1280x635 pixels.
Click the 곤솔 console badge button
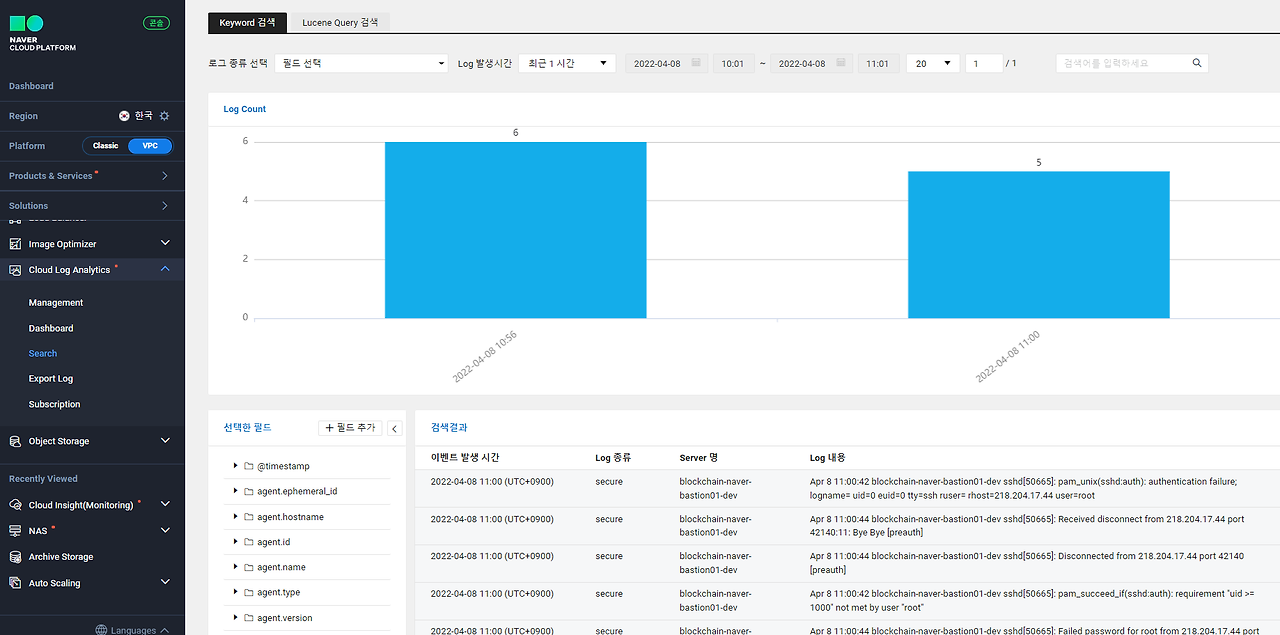[x=157, y=23]
